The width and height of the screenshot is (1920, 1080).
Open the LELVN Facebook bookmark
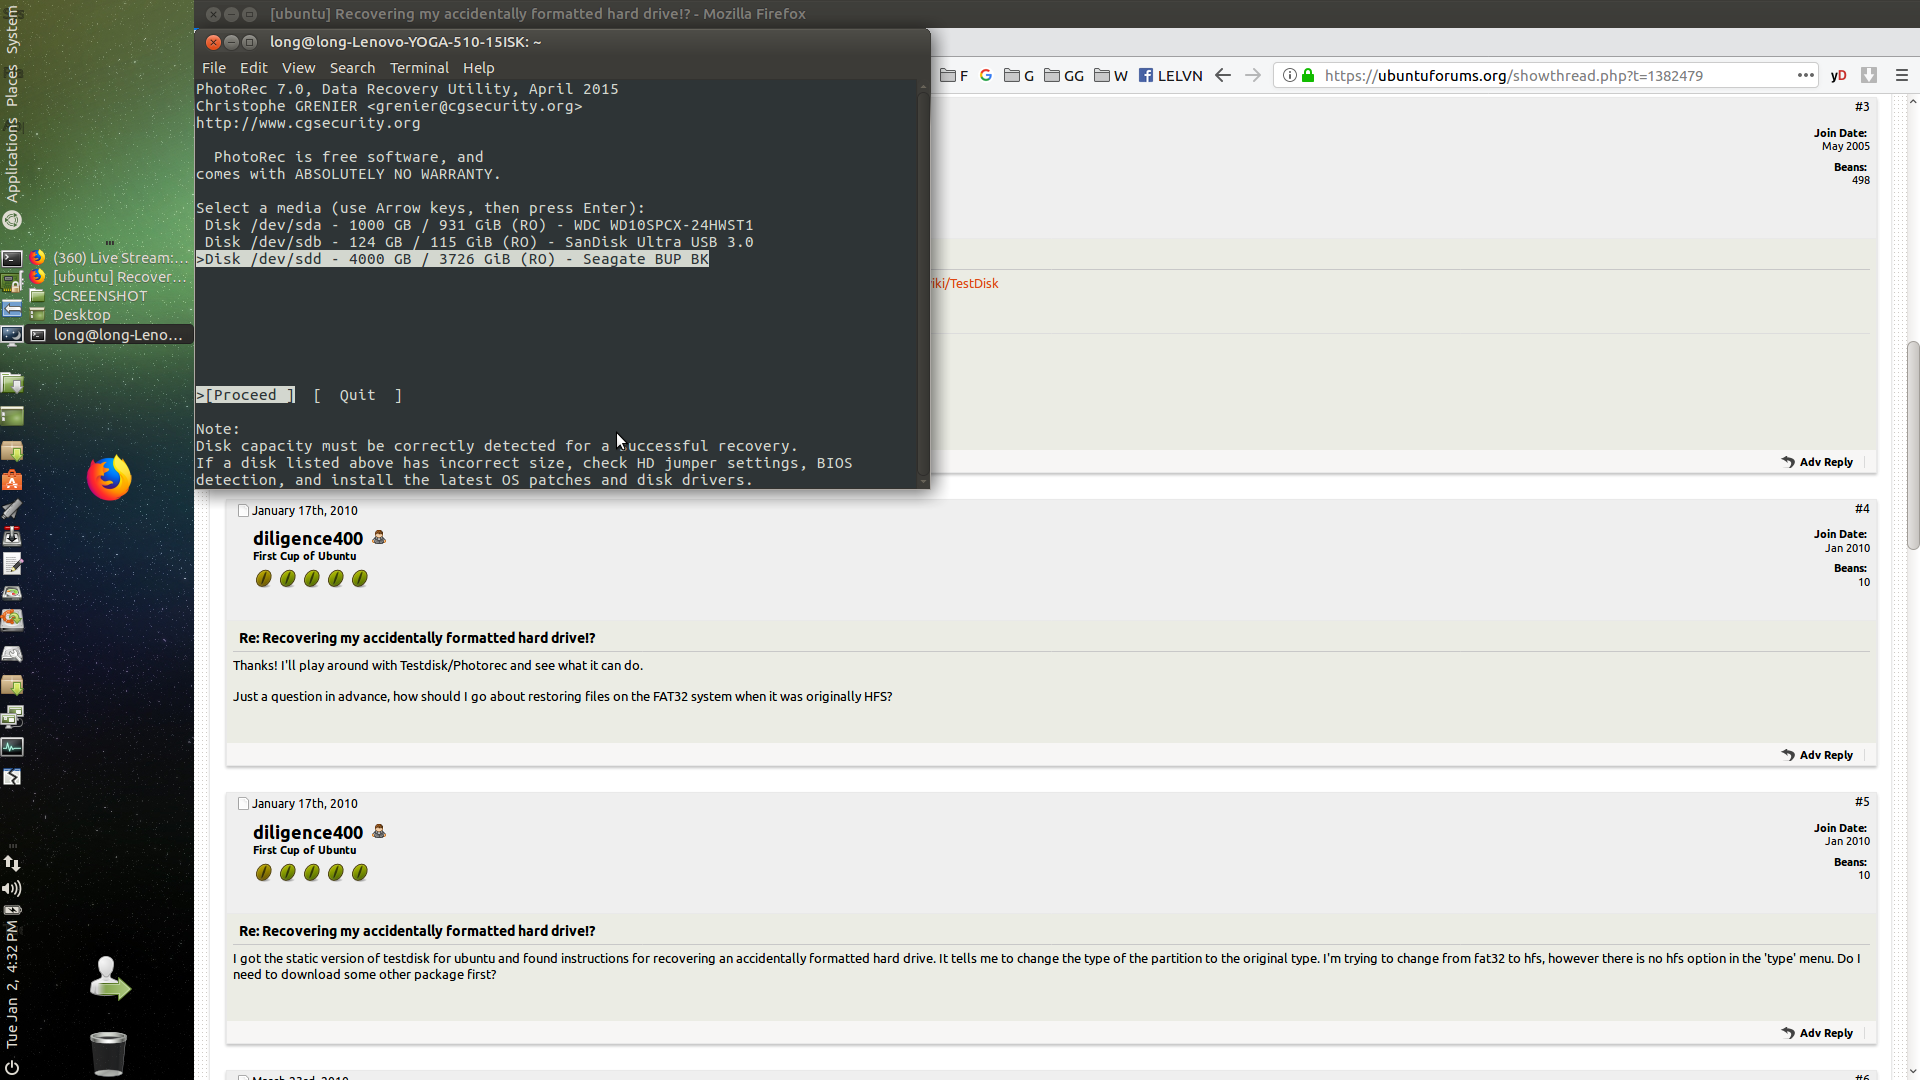pos(1171,75)
